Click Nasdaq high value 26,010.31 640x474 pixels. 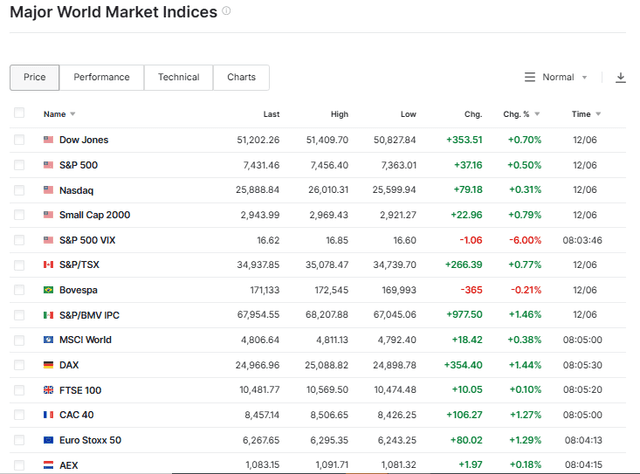coord(328,190)
